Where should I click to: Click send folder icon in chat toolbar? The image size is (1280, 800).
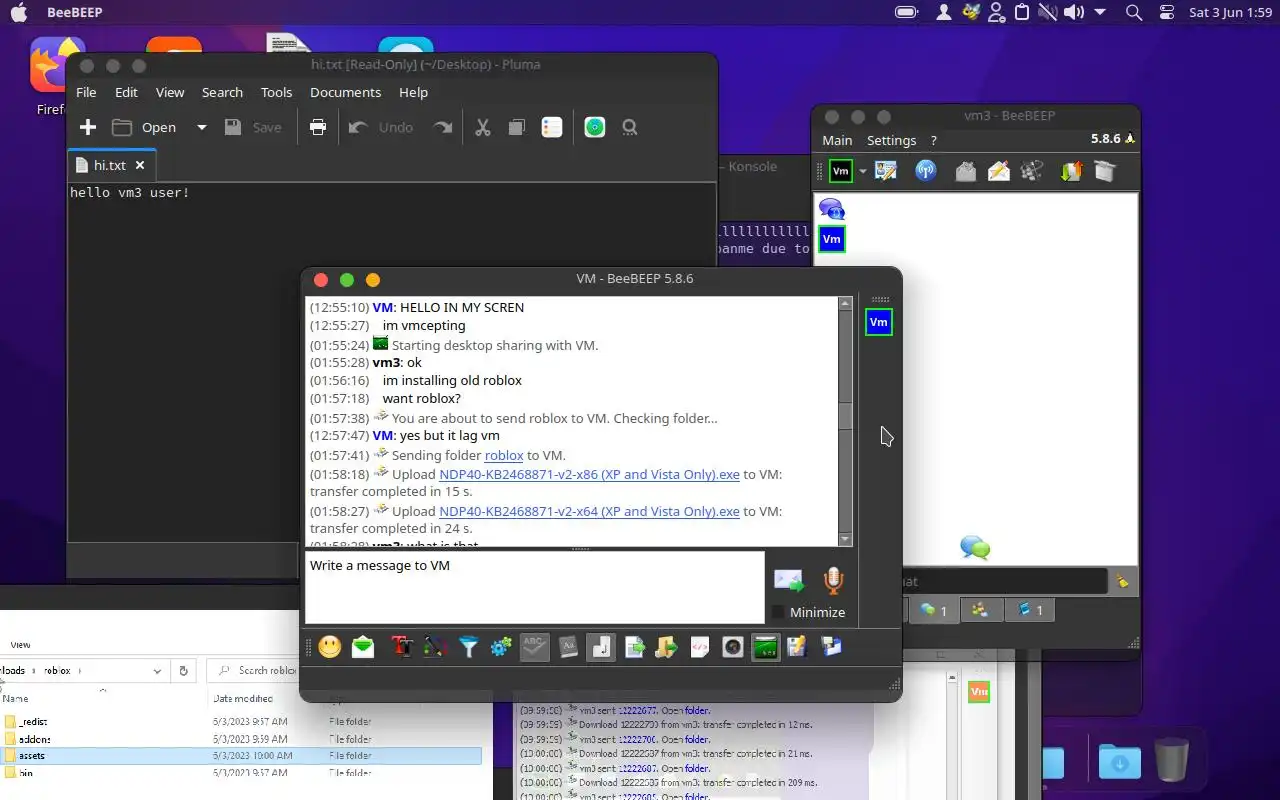click(667, 647)
